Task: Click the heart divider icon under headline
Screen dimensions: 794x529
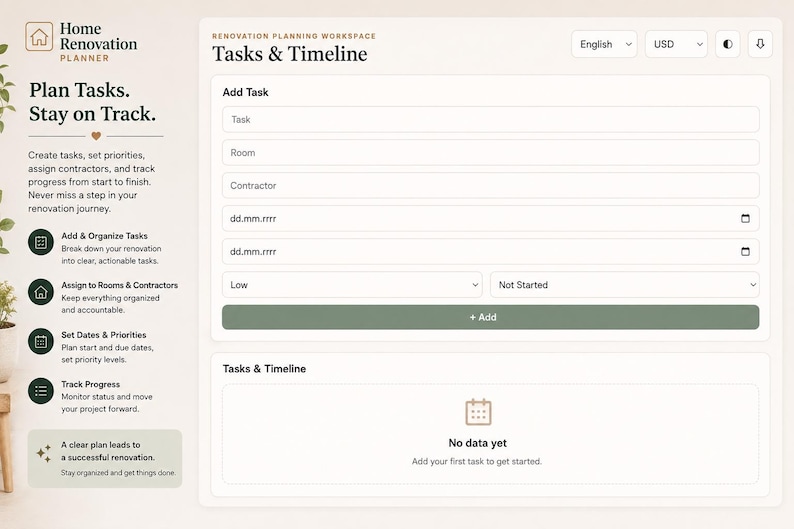Action: point(96,136)
